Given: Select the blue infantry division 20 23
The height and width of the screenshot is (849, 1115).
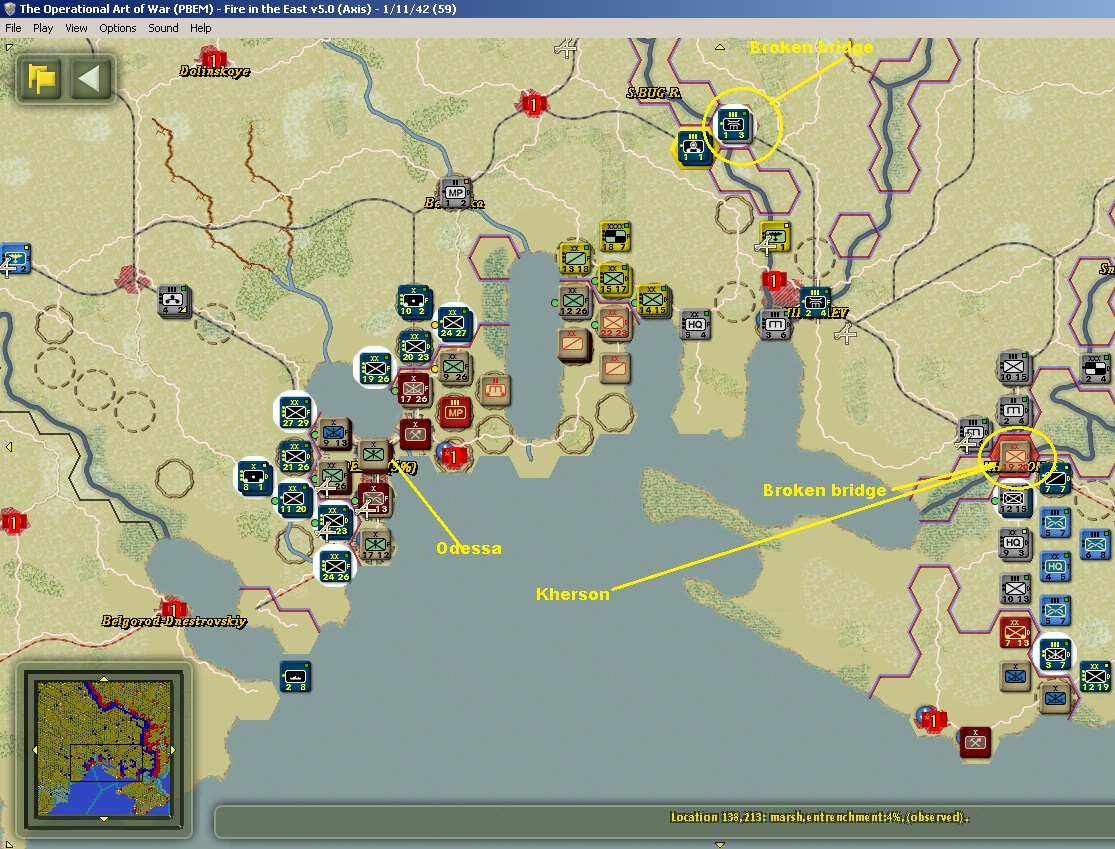Looking at the screenshot, I should (x=415, y=347).
